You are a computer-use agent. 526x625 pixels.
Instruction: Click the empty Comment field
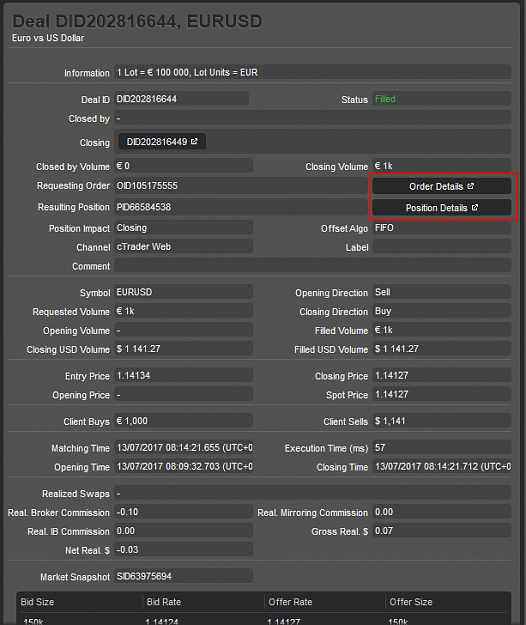tap(312, 265)
